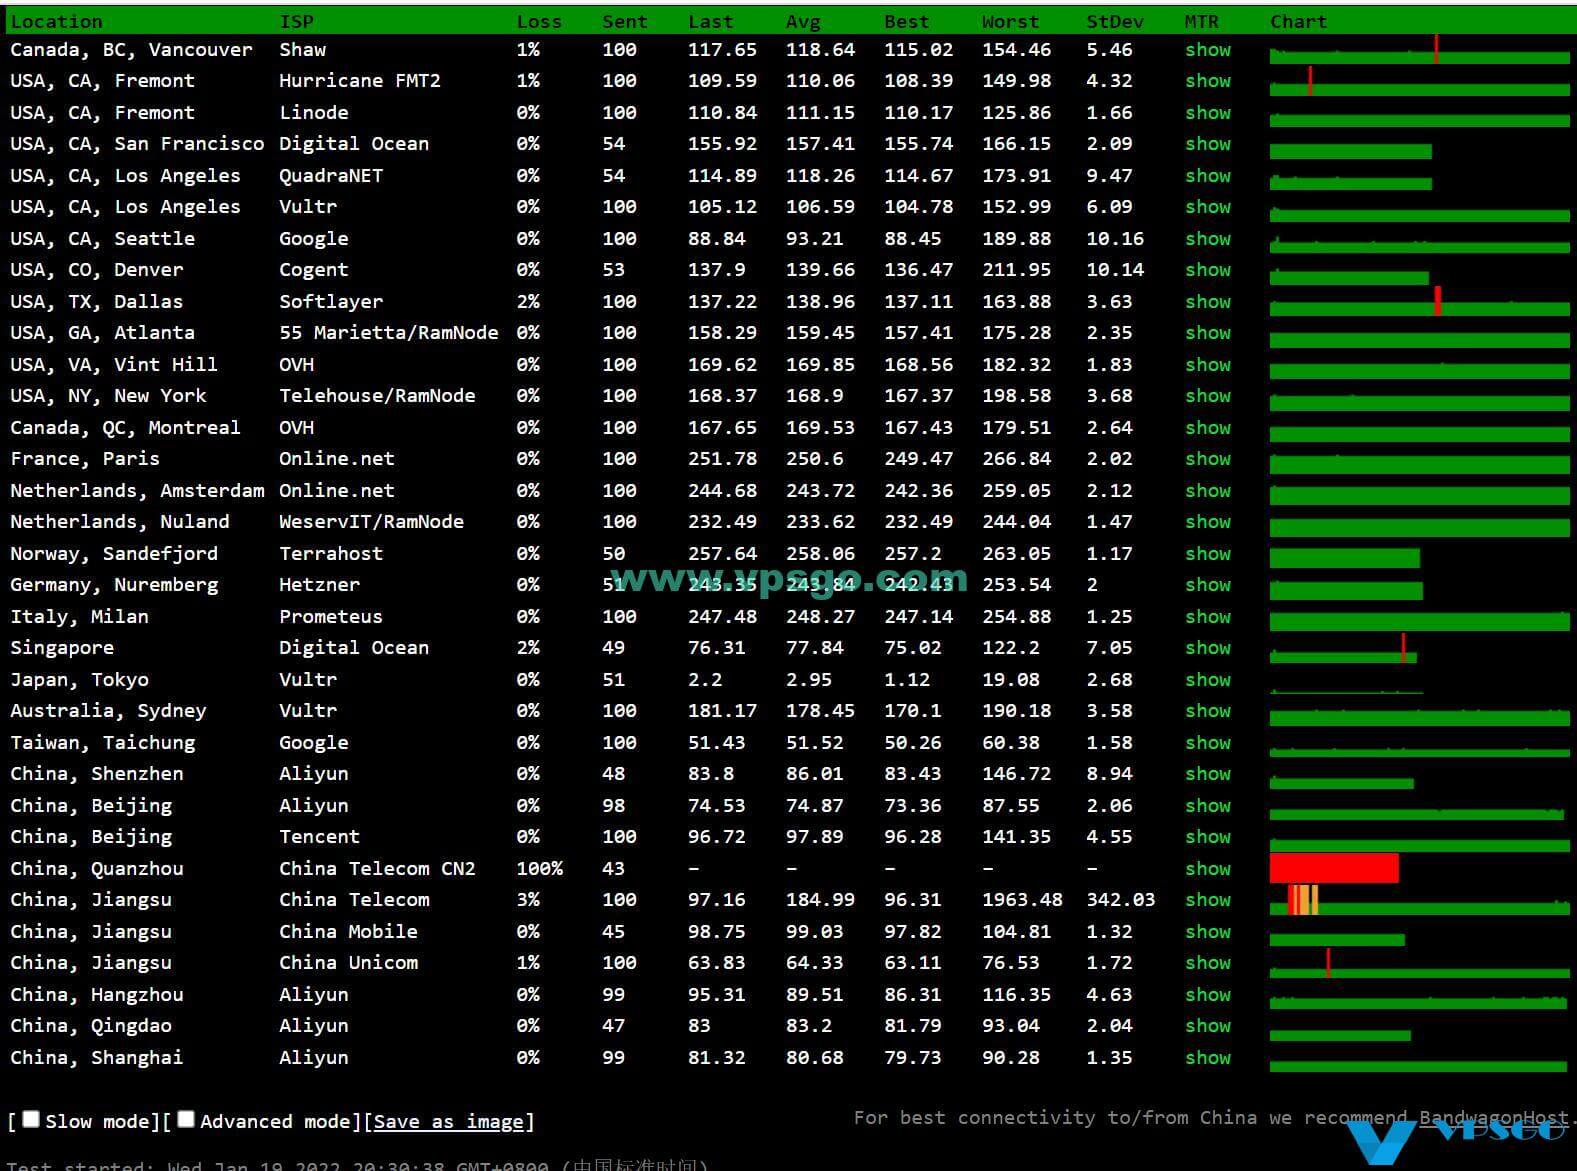The image size is (1577, 1171).
Task: Click the Taiwan, Taichung location cell
Action: point(103,743)
